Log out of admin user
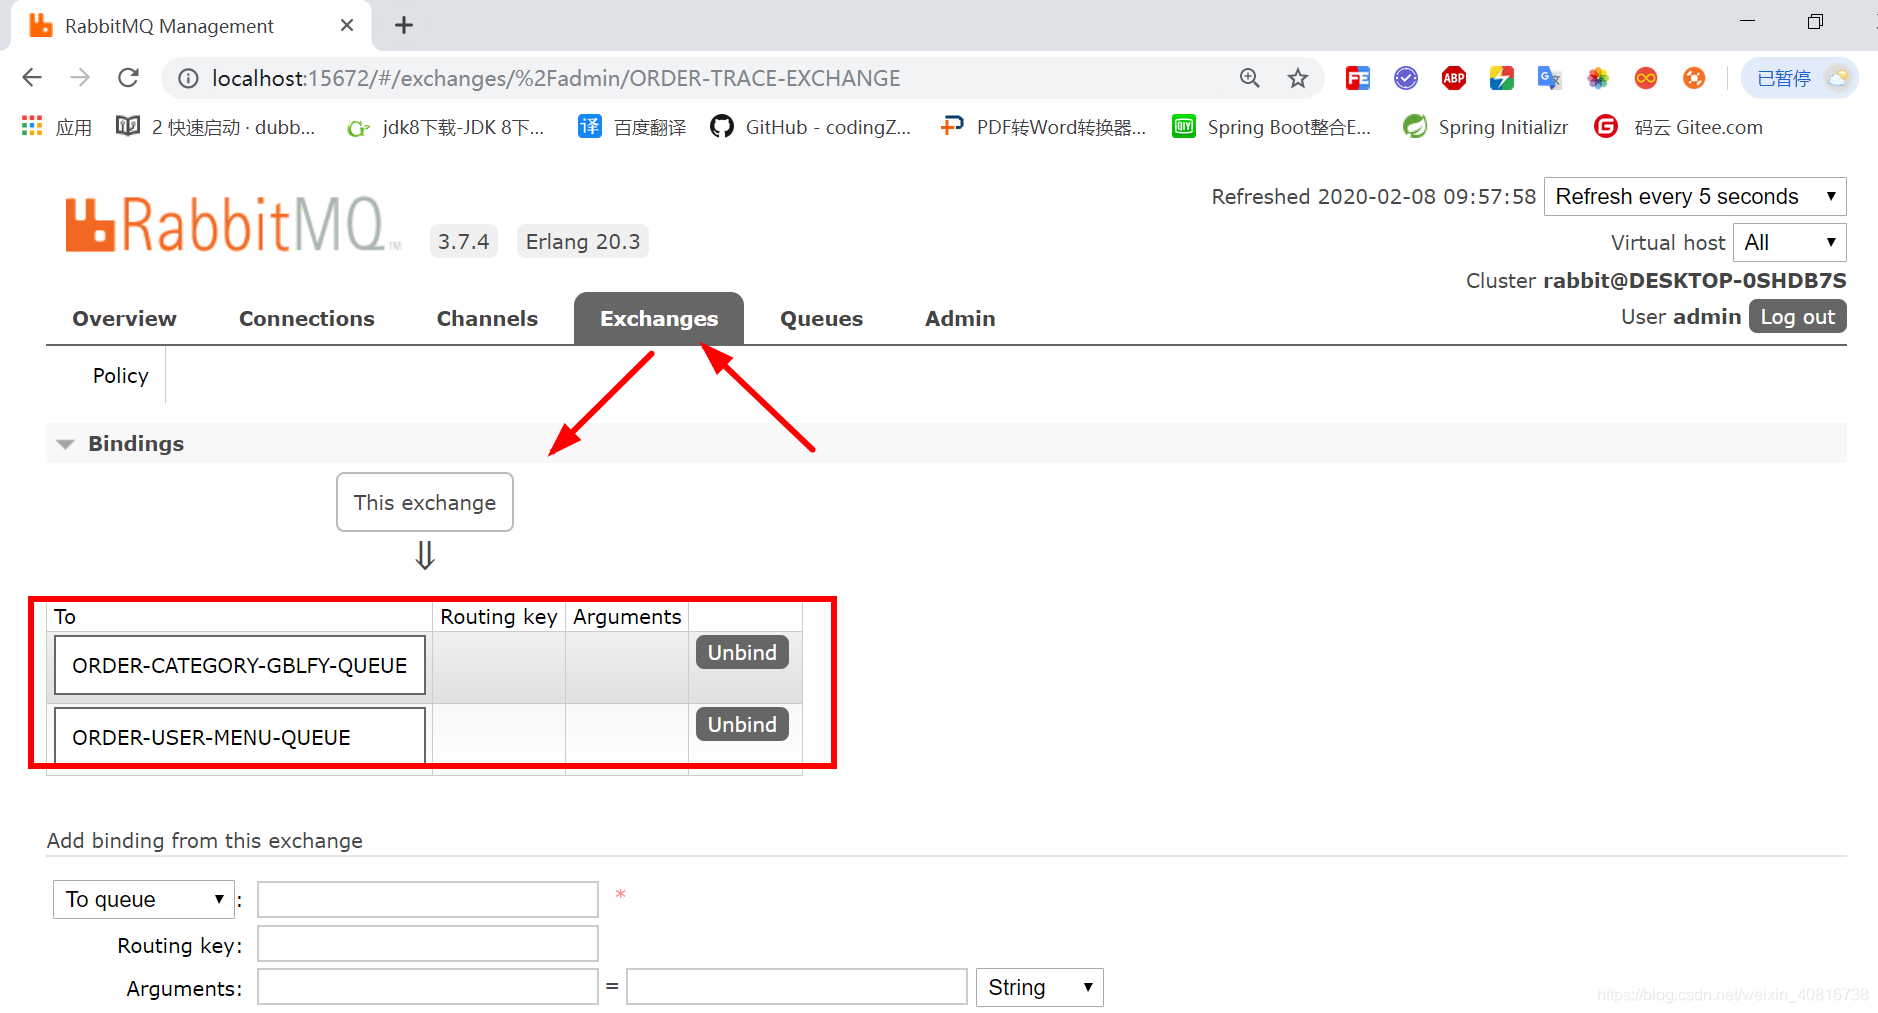The height and width of the screenshot is (1013, 1878). [1797, 316]
